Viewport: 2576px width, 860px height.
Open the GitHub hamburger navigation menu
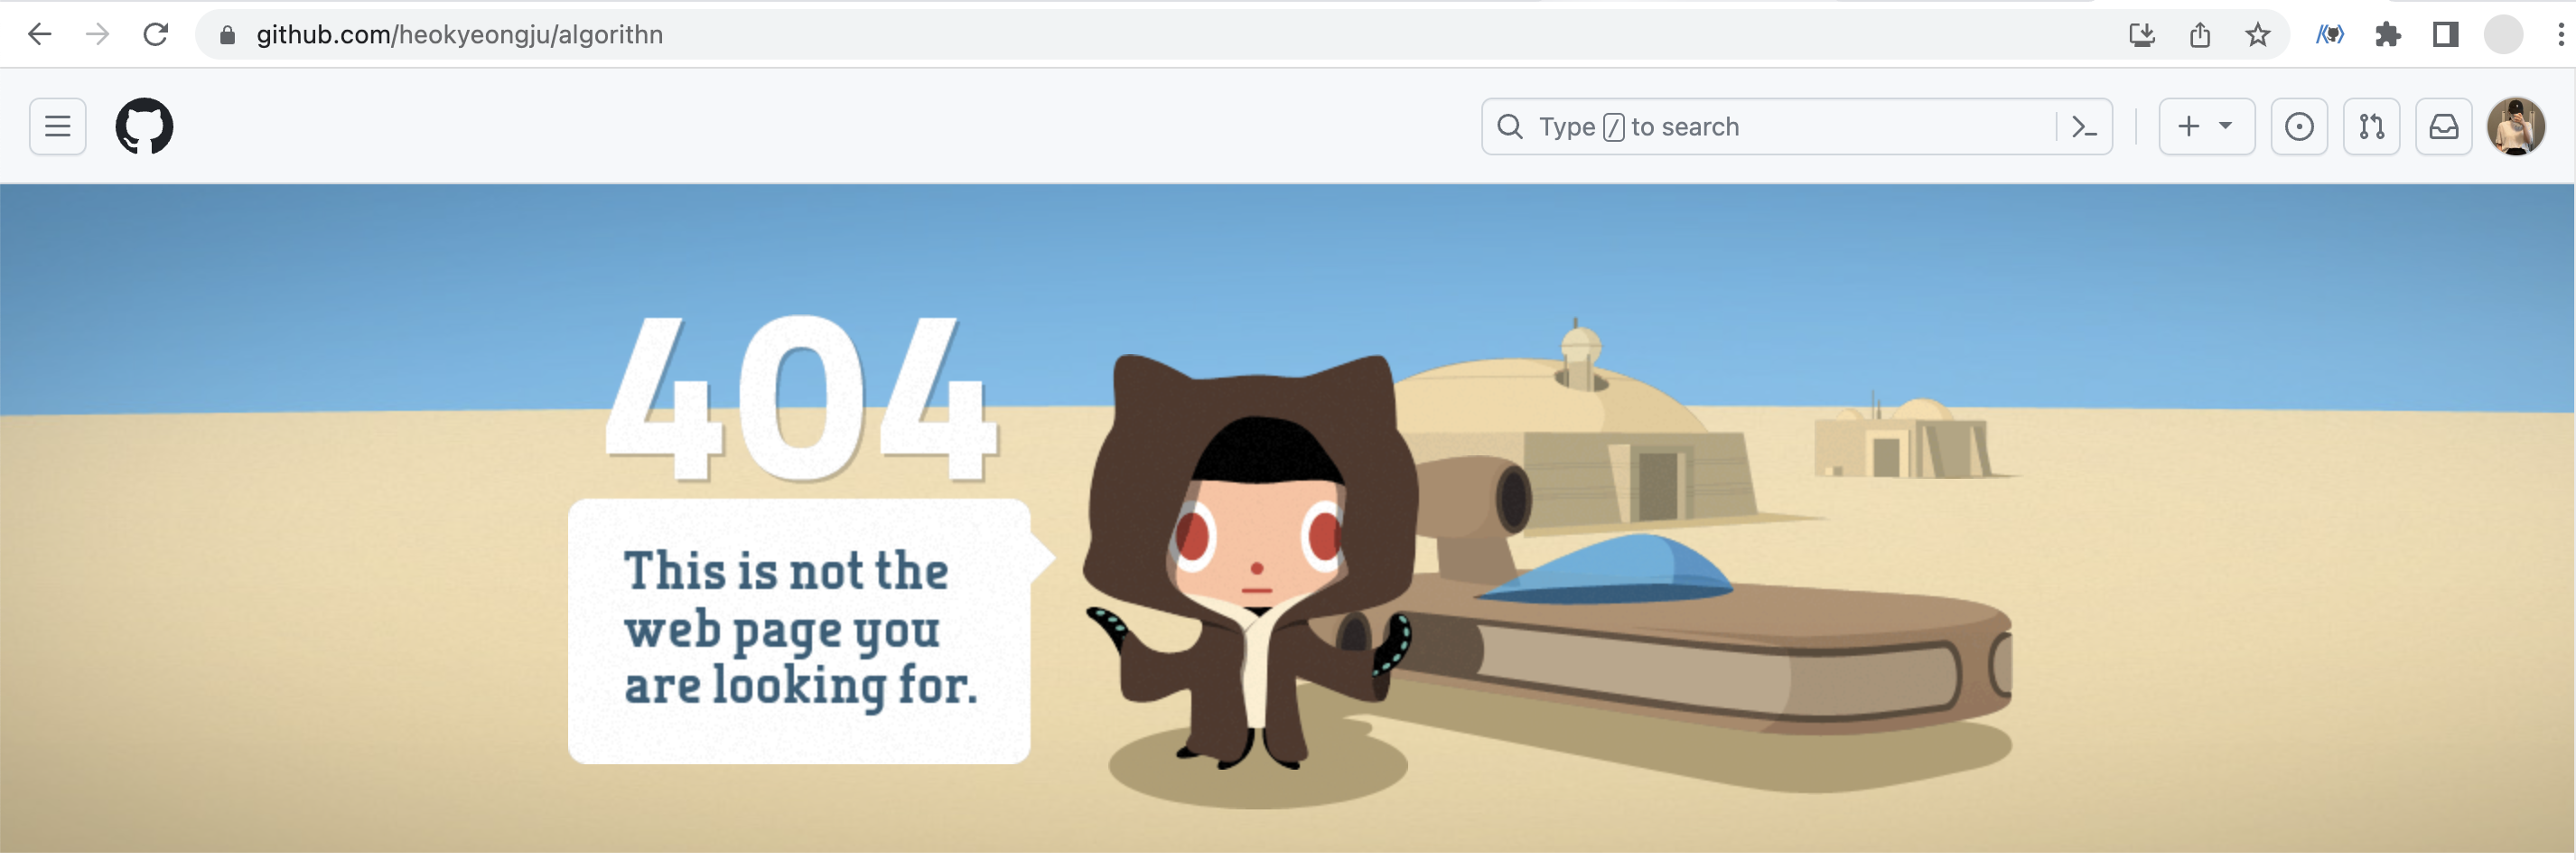tap(57, 127)
